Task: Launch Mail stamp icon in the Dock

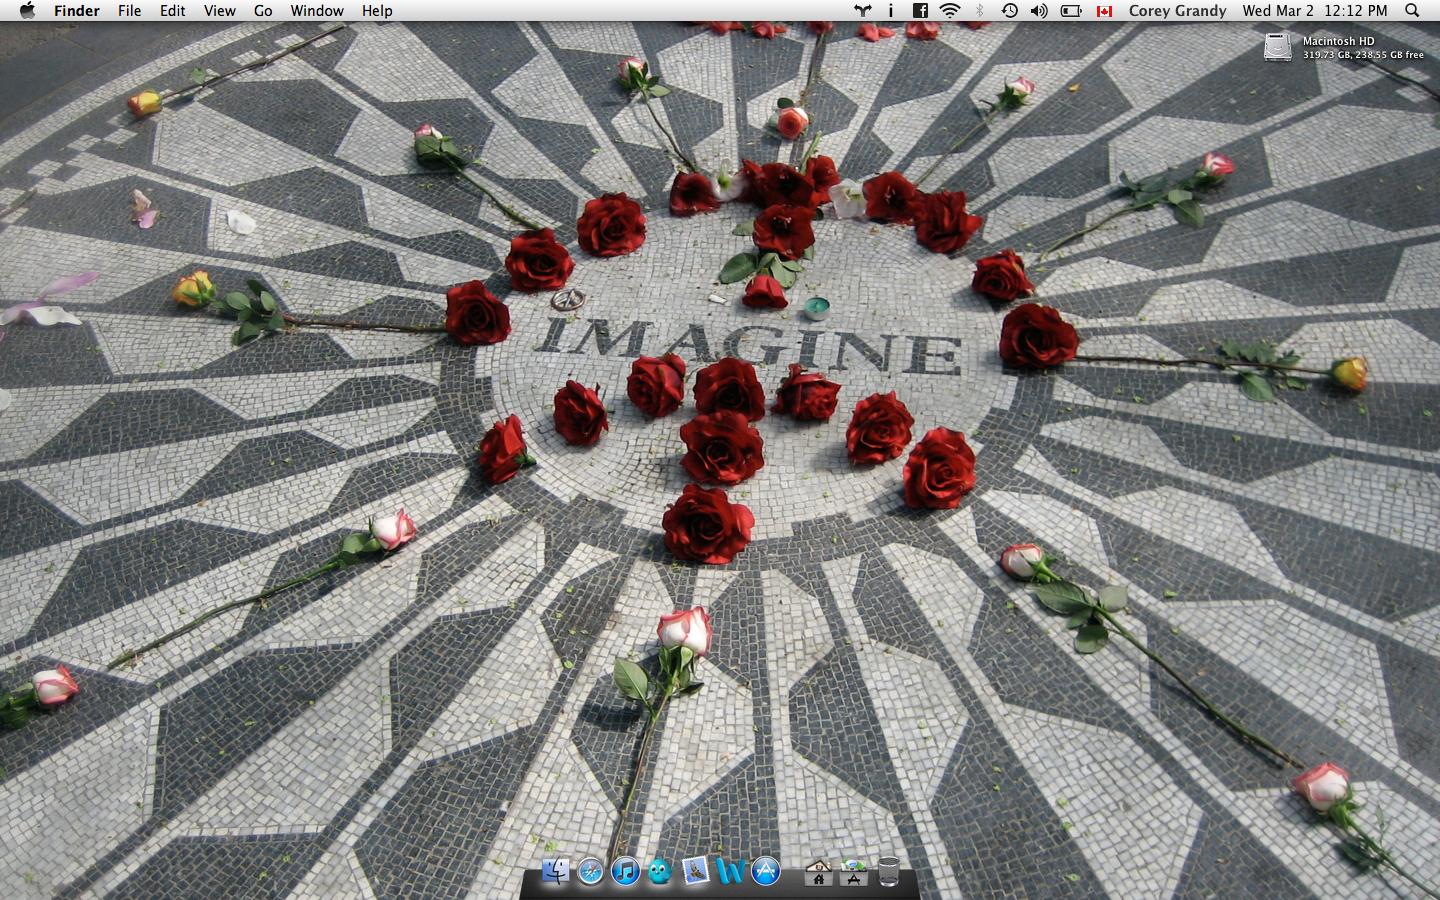Action: [695, 871]
